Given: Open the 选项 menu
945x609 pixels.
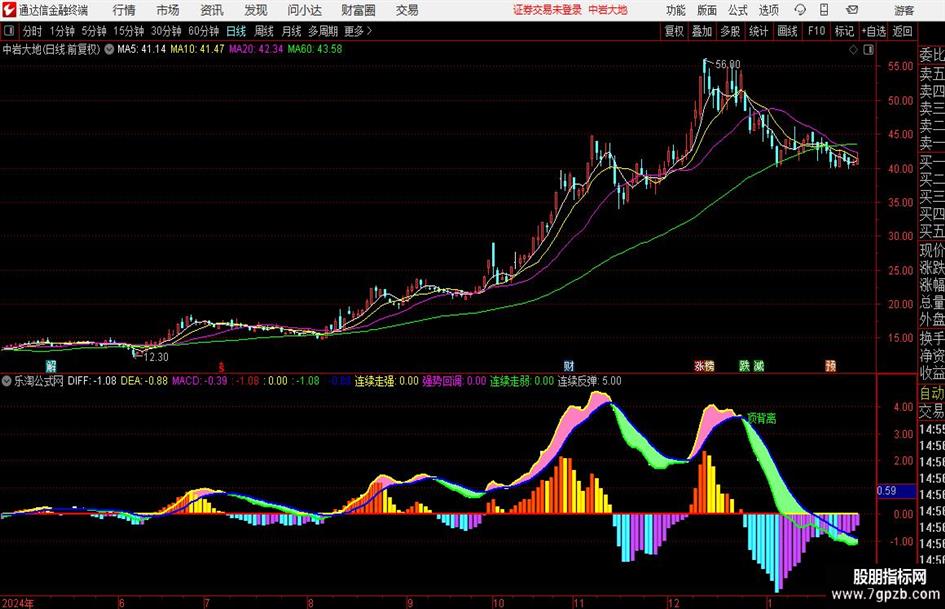Looking at the screenshot, I should click(768, 10).
